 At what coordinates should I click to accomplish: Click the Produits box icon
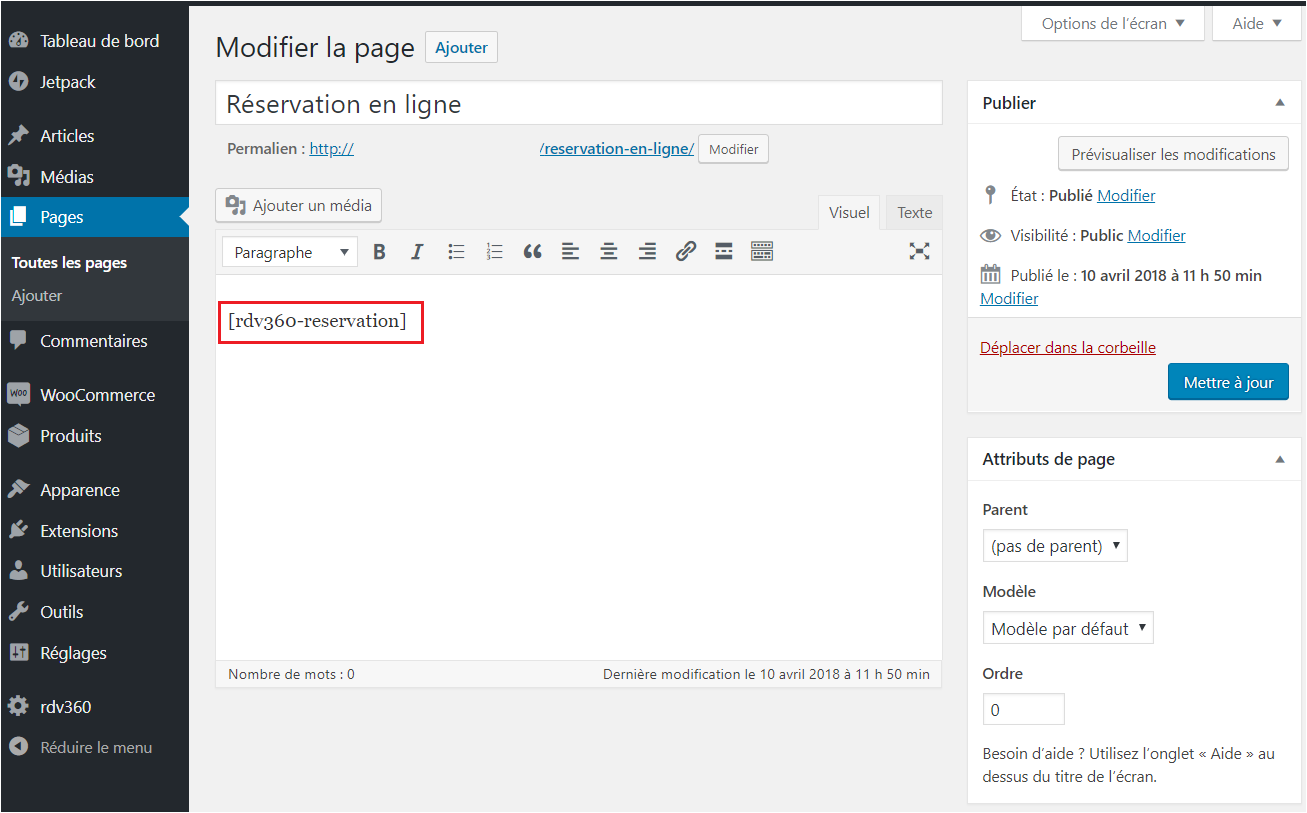18,436
